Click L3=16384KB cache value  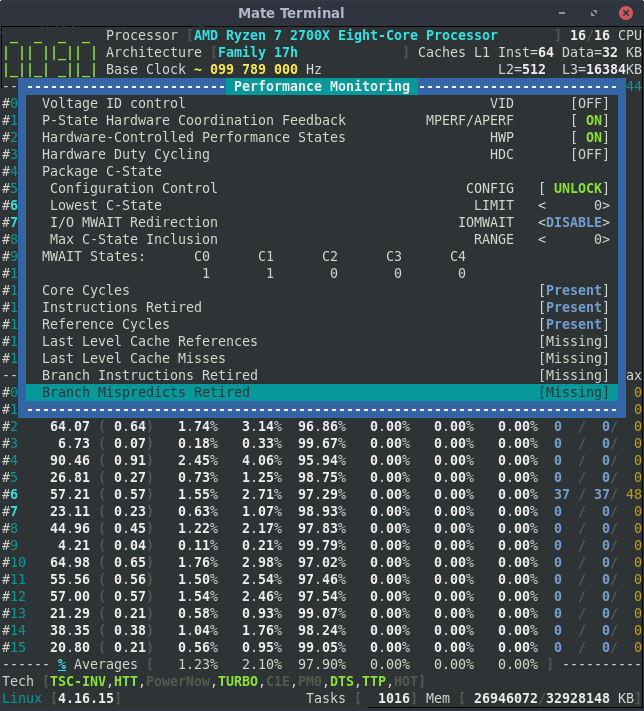[601, 69]
